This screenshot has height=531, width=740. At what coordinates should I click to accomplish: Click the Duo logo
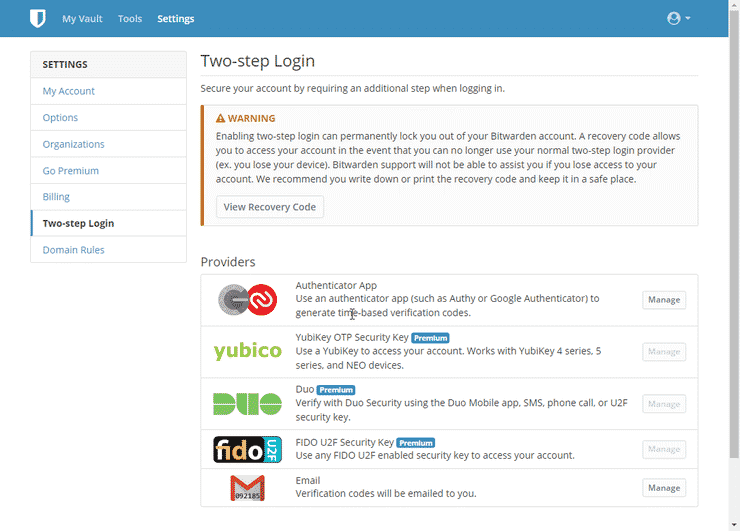pyautogui.click(x=248, y=404)
